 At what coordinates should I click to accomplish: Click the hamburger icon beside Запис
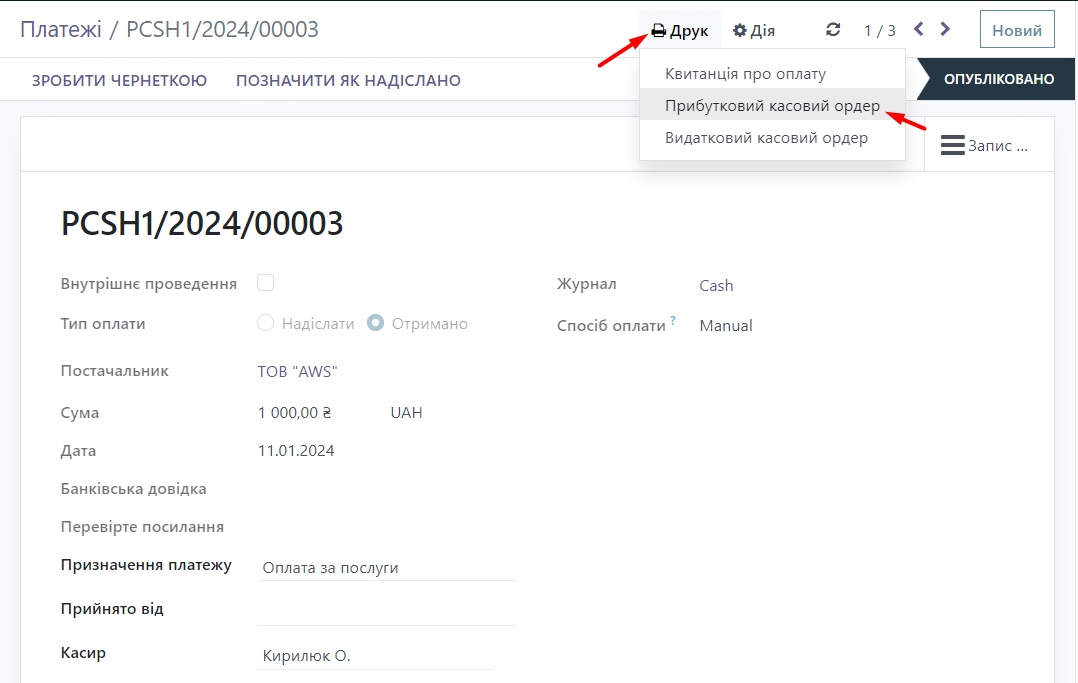pyautogui.click(x=952, y=145)
